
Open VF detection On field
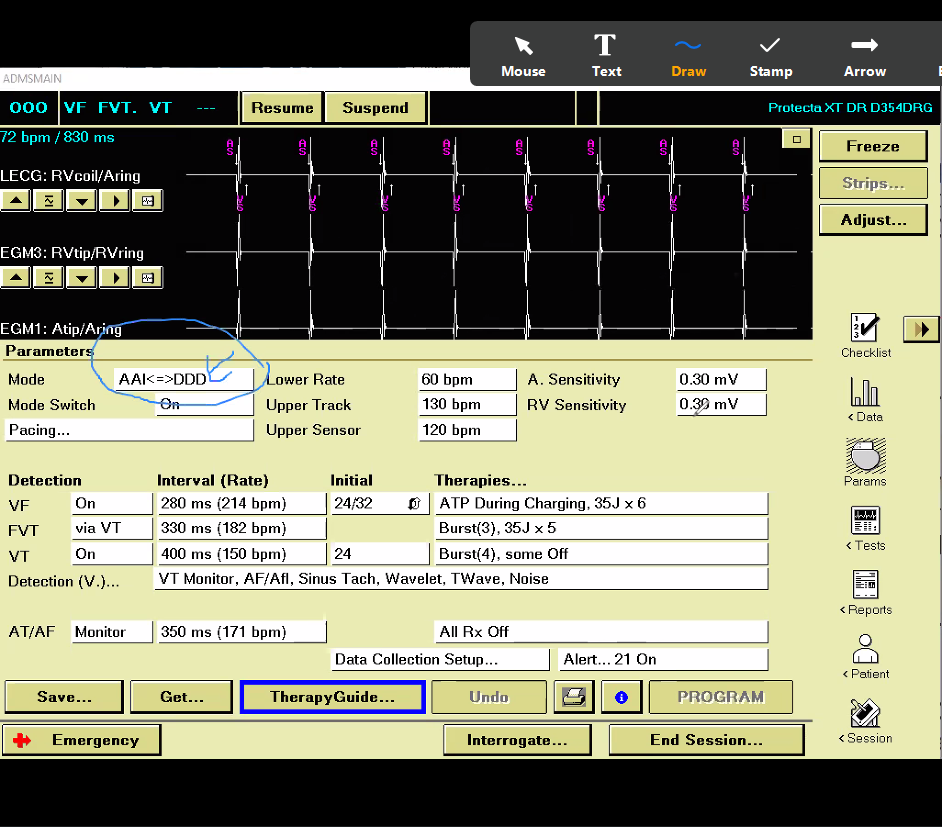click(x=112, y=503)
